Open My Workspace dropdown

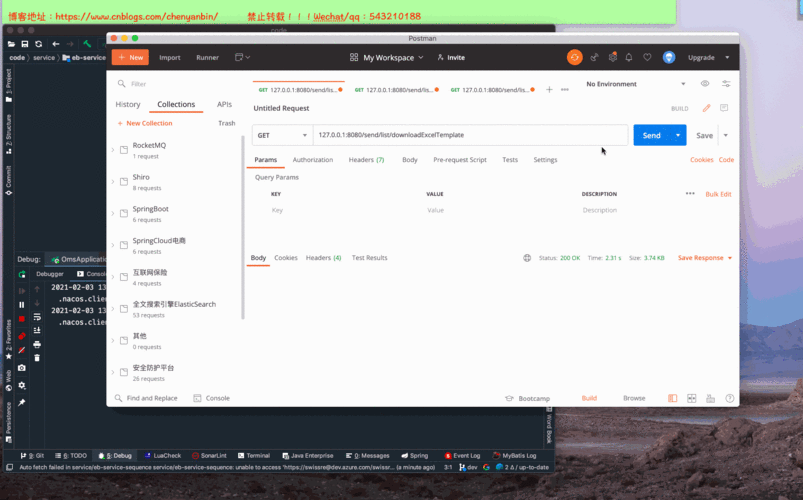pyautogui.click(x=387, y=57)
